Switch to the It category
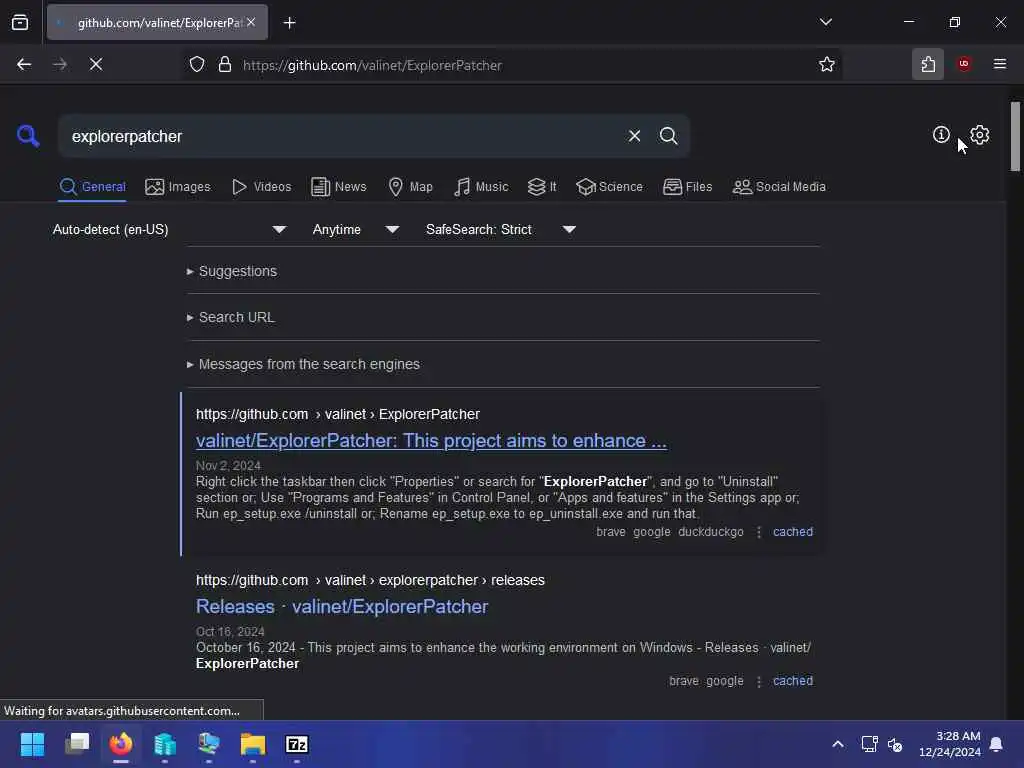The height and width of the screenshot is (768, 1024). tap(542, 187)
